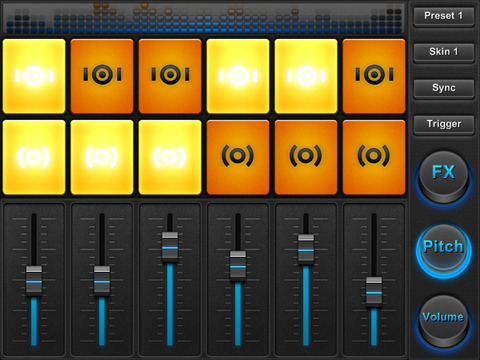This screenshot has width=480, height=360.
Task: Change the Skin 1 option
Action: [444, 52]
